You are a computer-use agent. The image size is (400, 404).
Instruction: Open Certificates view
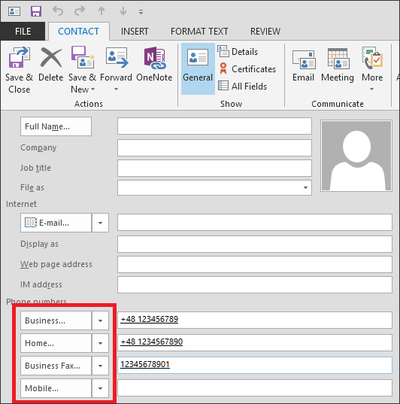click(x=247, y=69)
